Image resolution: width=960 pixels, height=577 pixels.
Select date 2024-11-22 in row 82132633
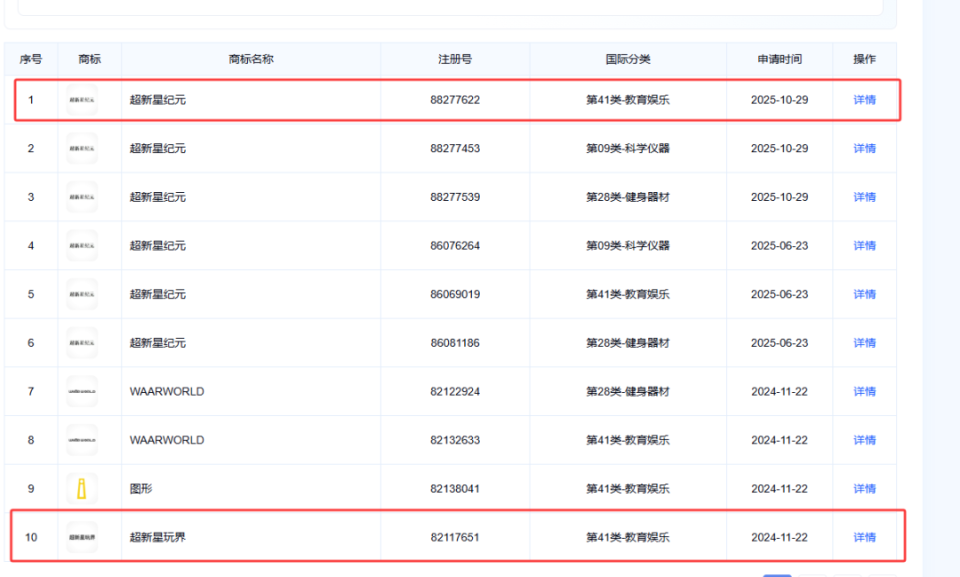click(x=779, y=440)
